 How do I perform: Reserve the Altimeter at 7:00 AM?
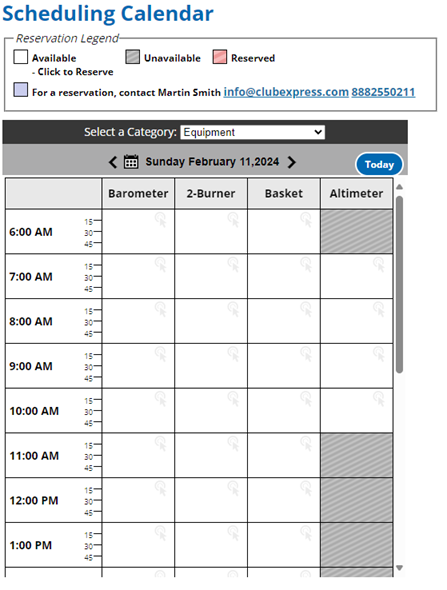(356, 276)
